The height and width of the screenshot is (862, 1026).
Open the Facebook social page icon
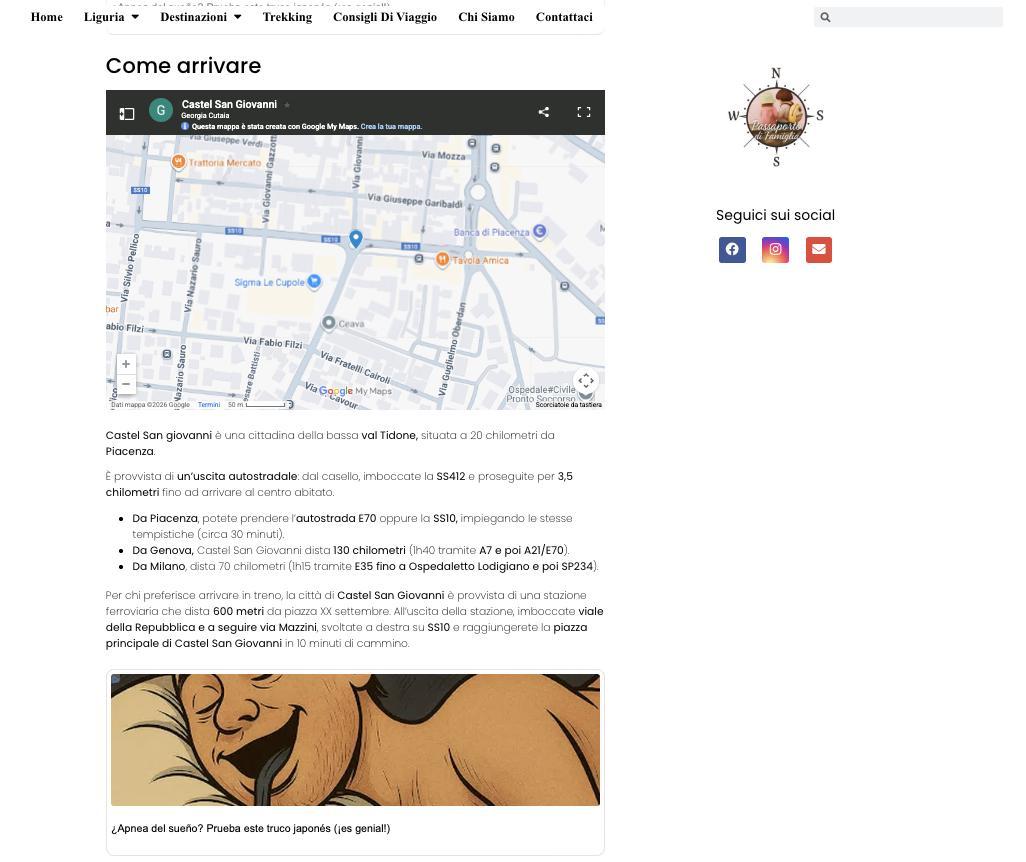(732, 249)
